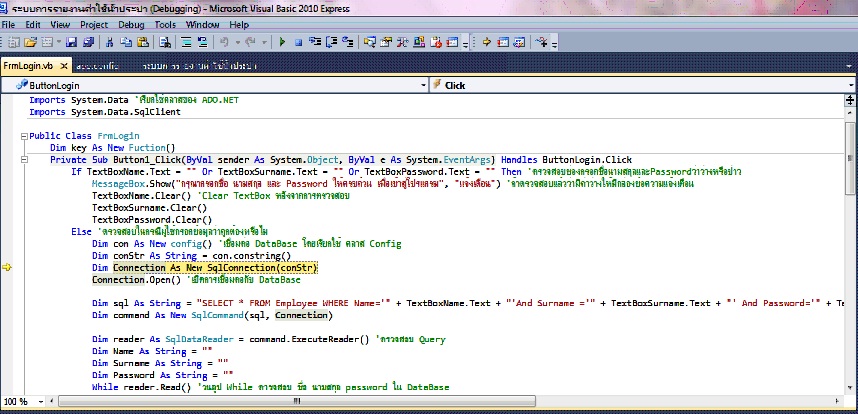Click 'Dim Surname As String' line

tap(160, 363)
